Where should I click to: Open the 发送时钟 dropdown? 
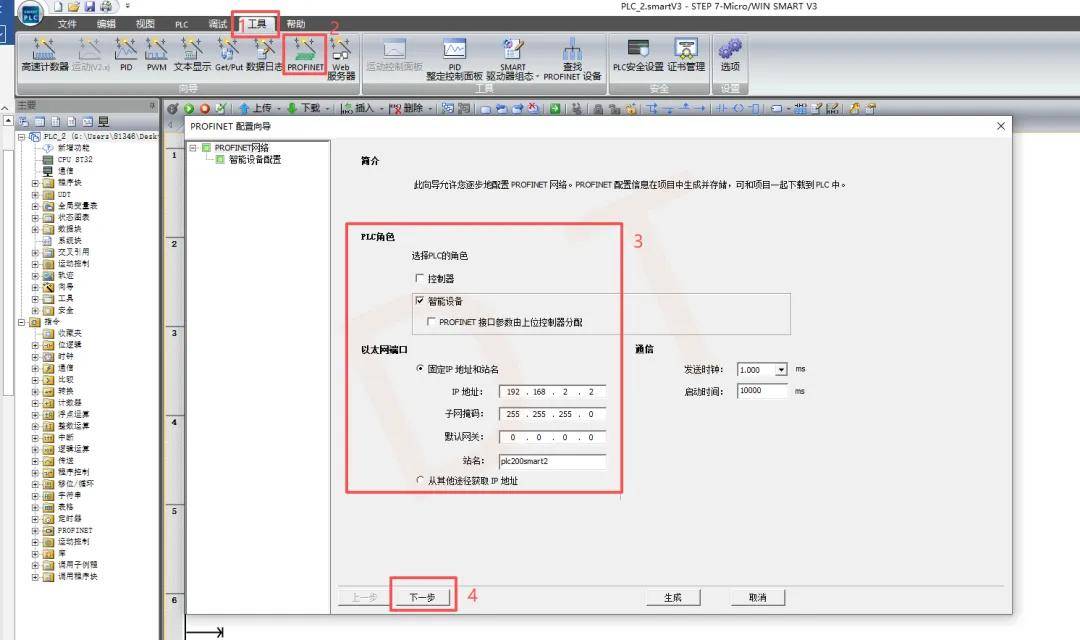tap(781, 370)
